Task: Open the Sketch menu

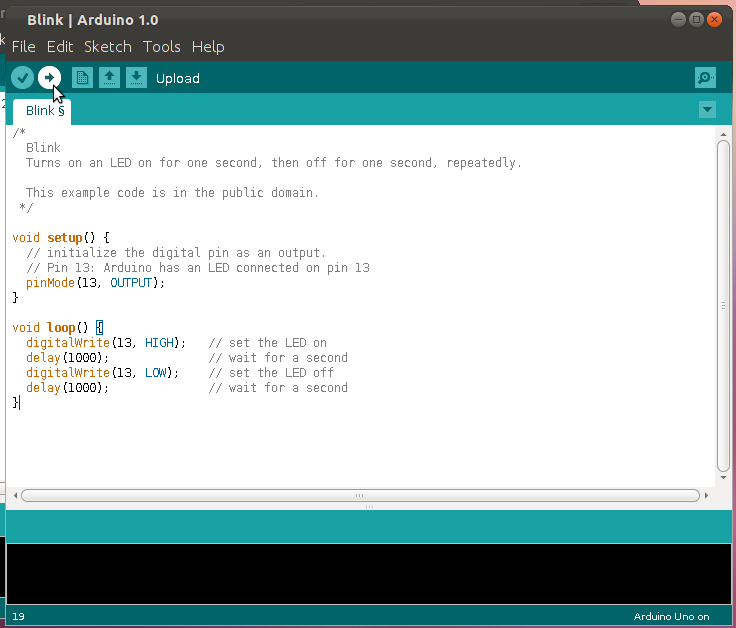Action: point(107,47)
